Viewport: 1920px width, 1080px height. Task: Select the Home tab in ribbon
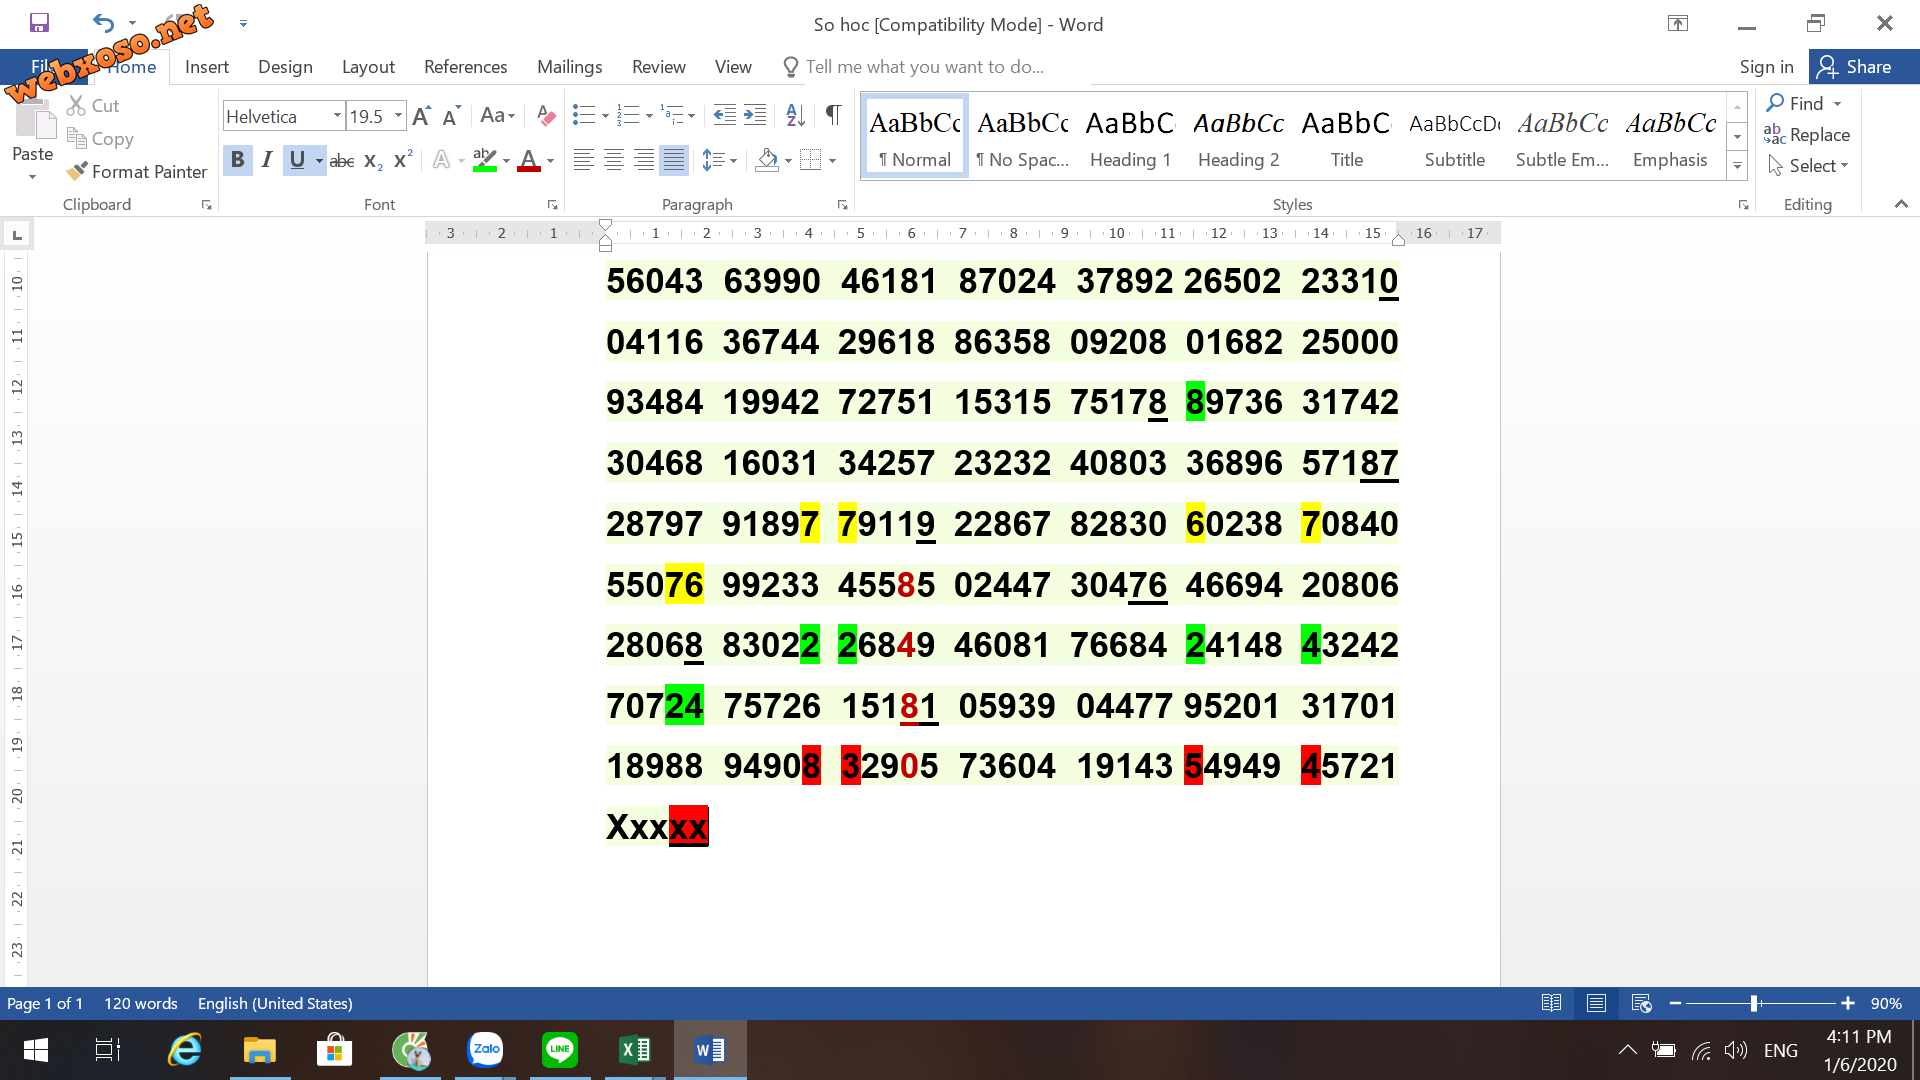click(x=129, y=66)
